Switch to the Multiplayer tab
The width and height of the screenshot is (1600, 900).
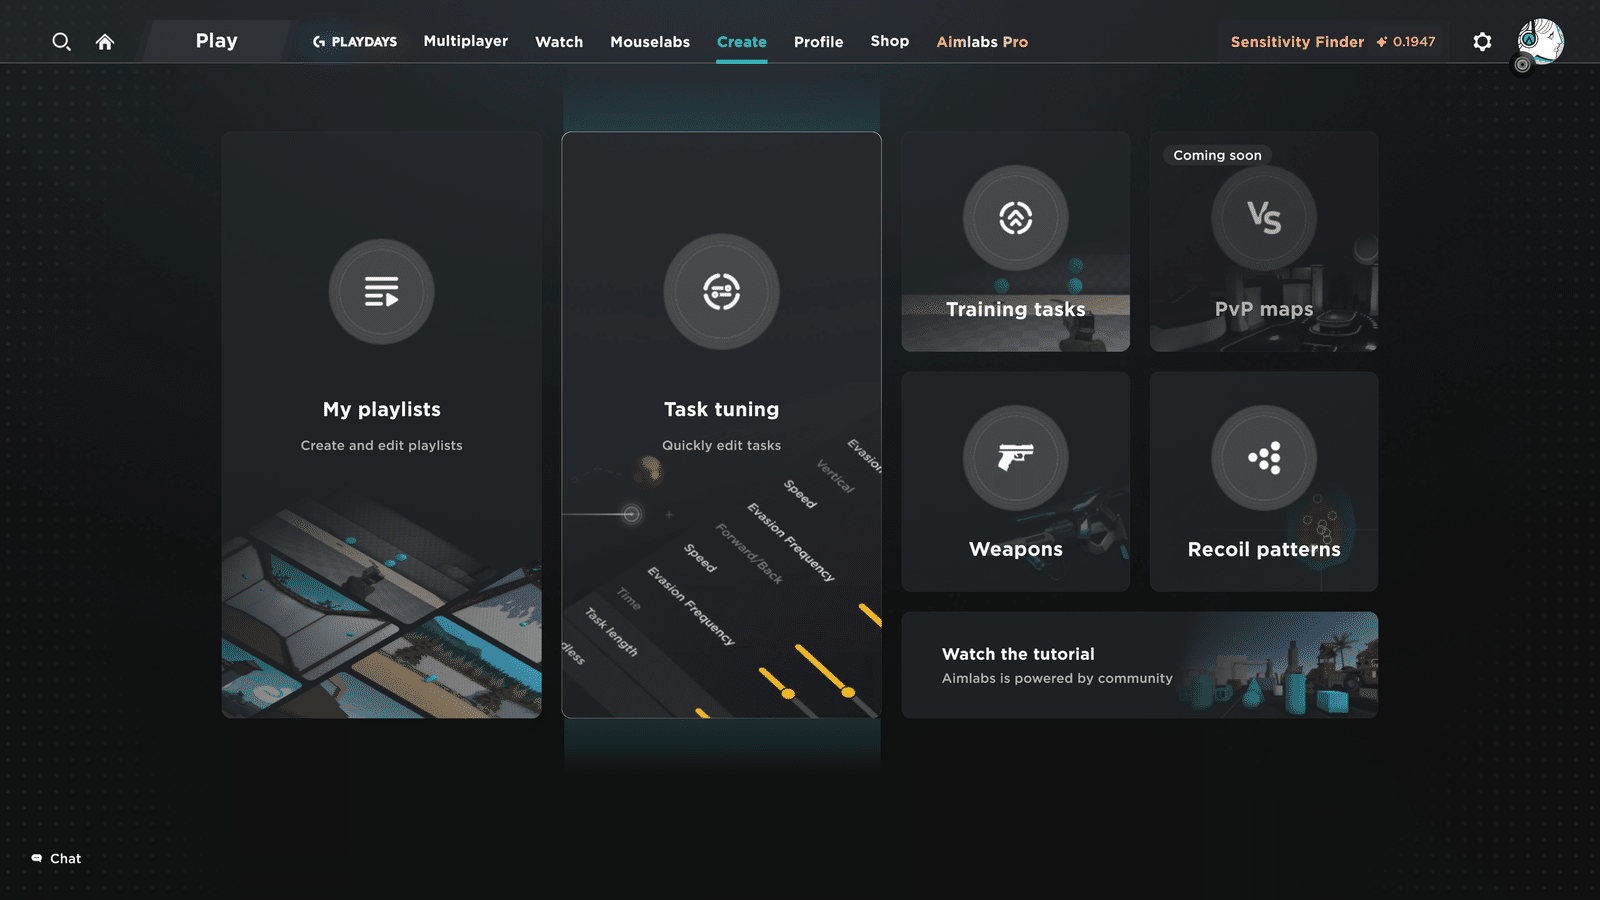466,41
